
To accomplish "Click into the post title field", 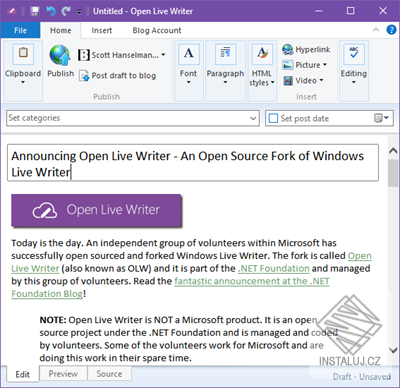I will coord(193,163).
